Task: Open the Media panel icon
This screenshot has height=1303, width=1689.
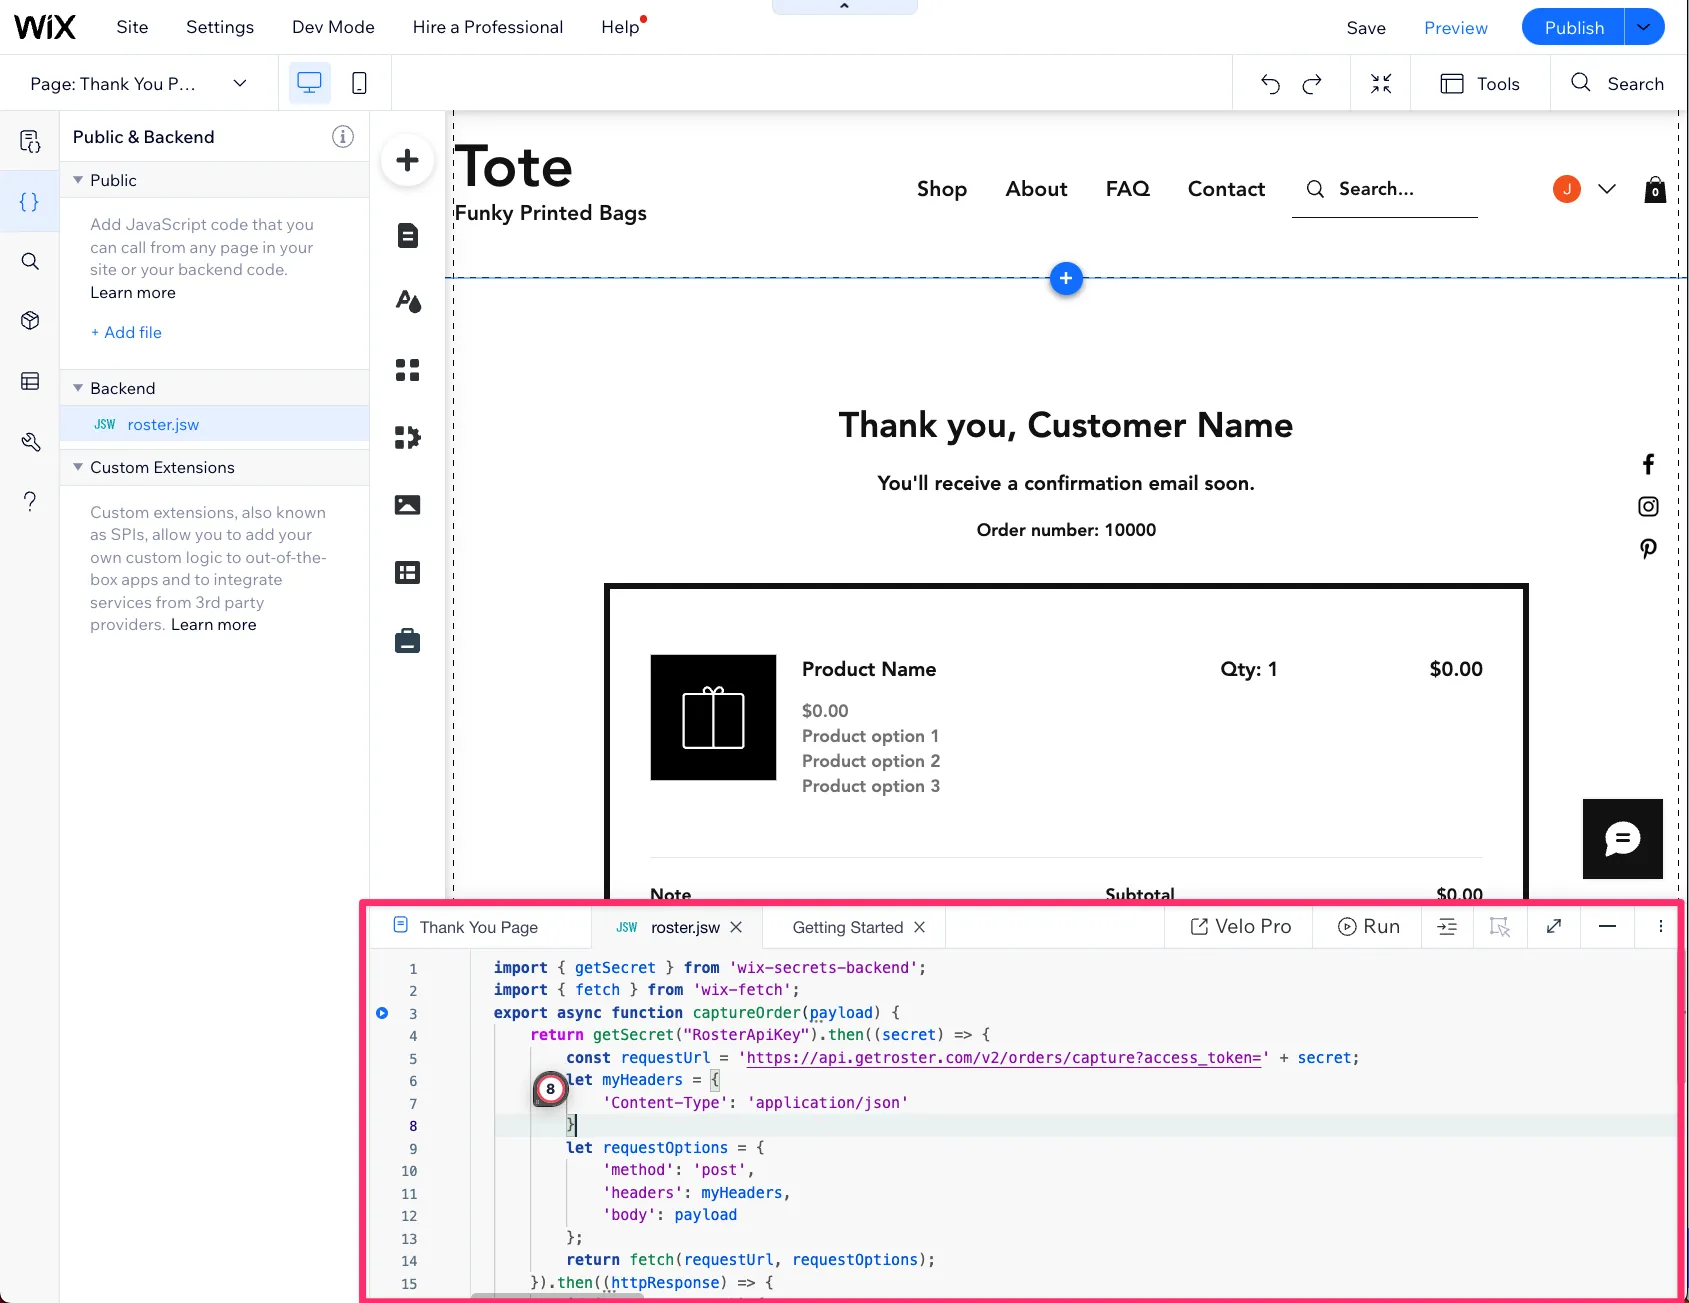Action: [407, 505]
